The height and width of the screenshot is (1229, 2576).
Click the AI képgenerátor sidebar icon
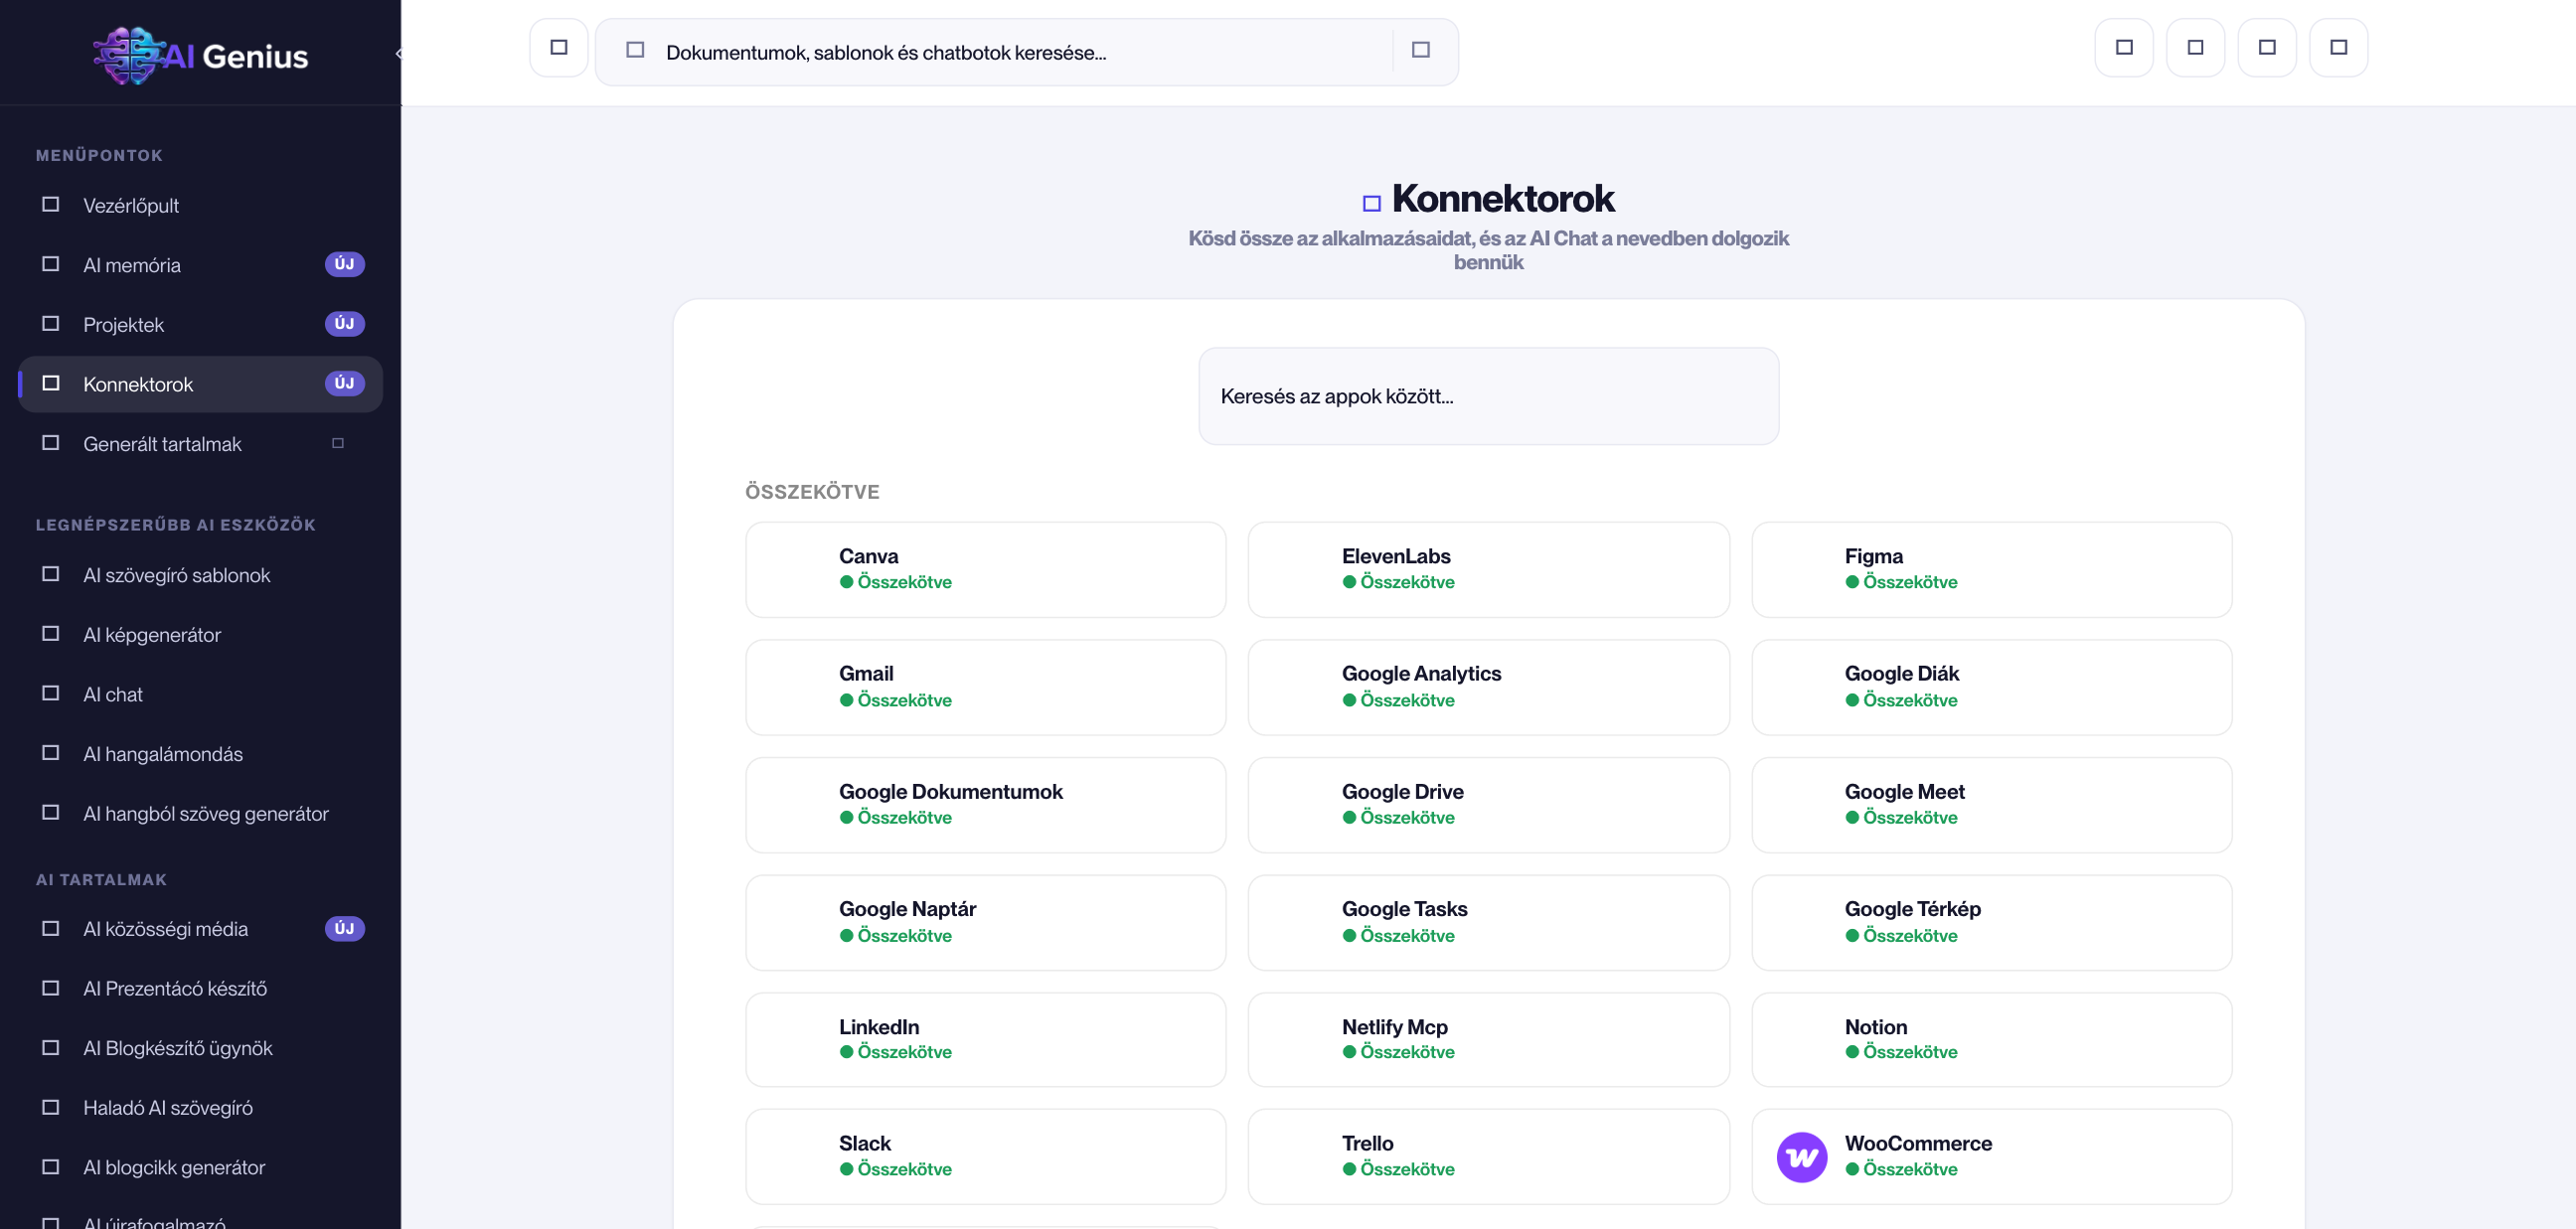[51, 633]
